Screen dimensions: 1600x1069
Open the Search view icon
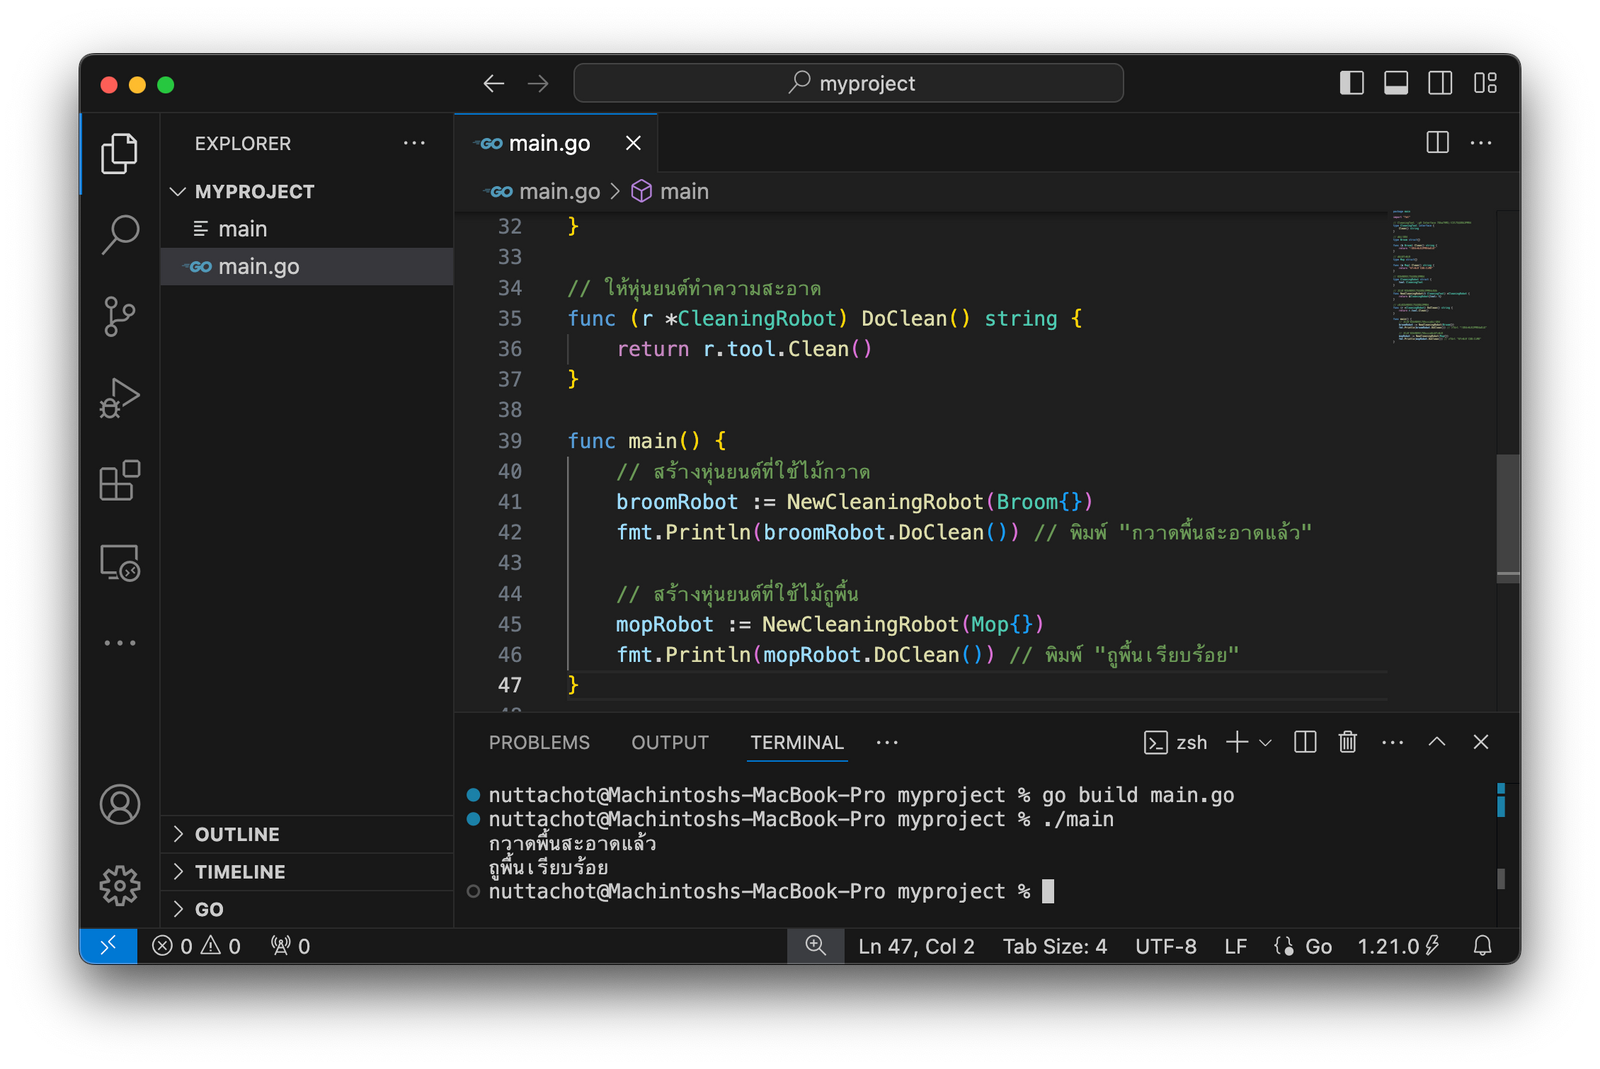pos(120,234)
